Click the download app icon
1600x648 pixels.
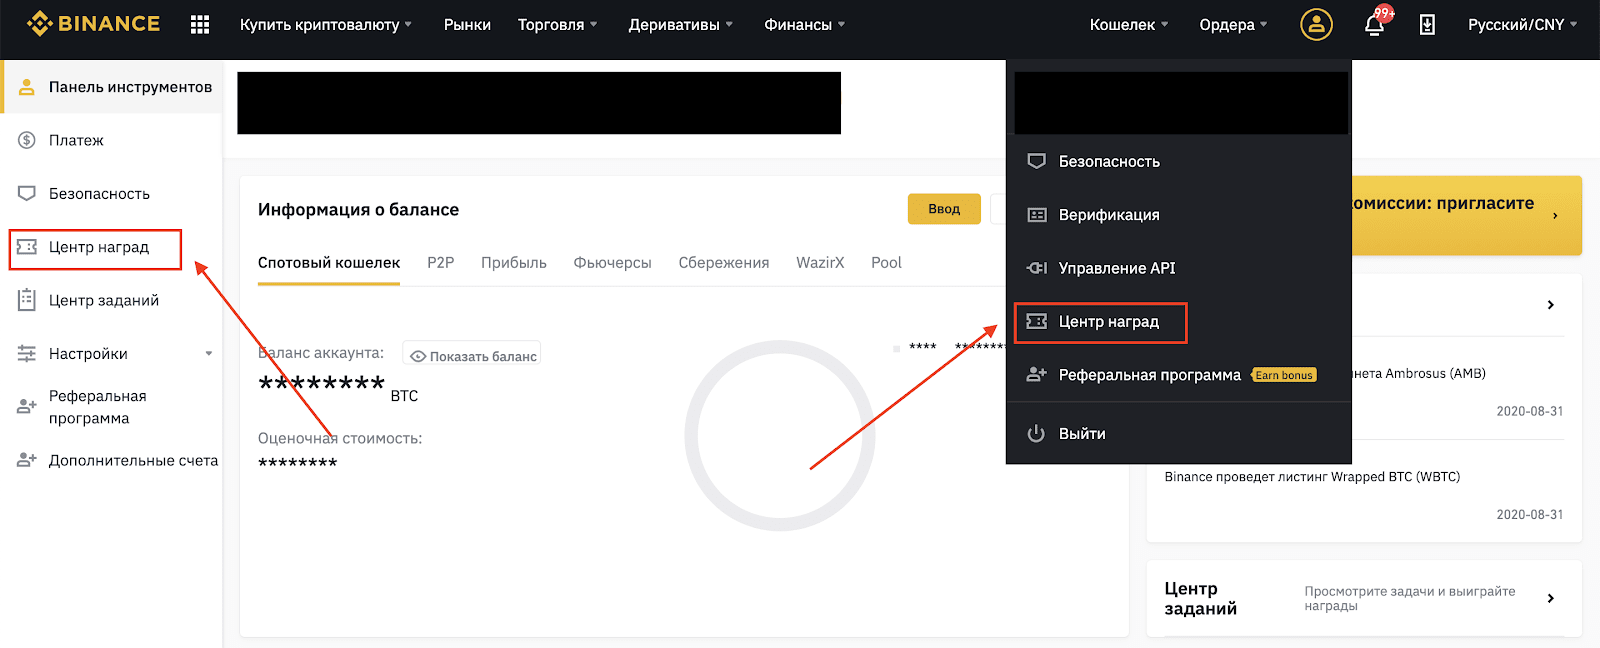[x=1427, y=25]
